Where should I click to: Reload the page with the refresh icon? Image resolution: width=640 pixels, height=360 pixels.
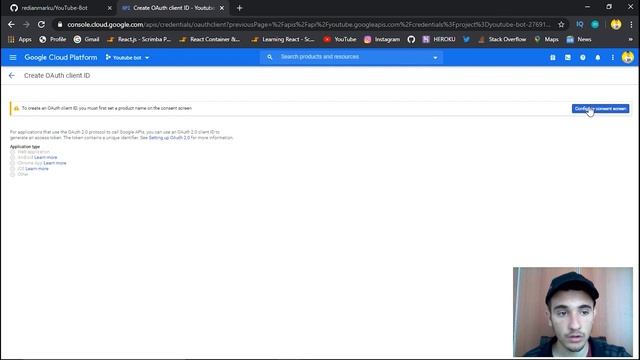click(x=41, y=24)
